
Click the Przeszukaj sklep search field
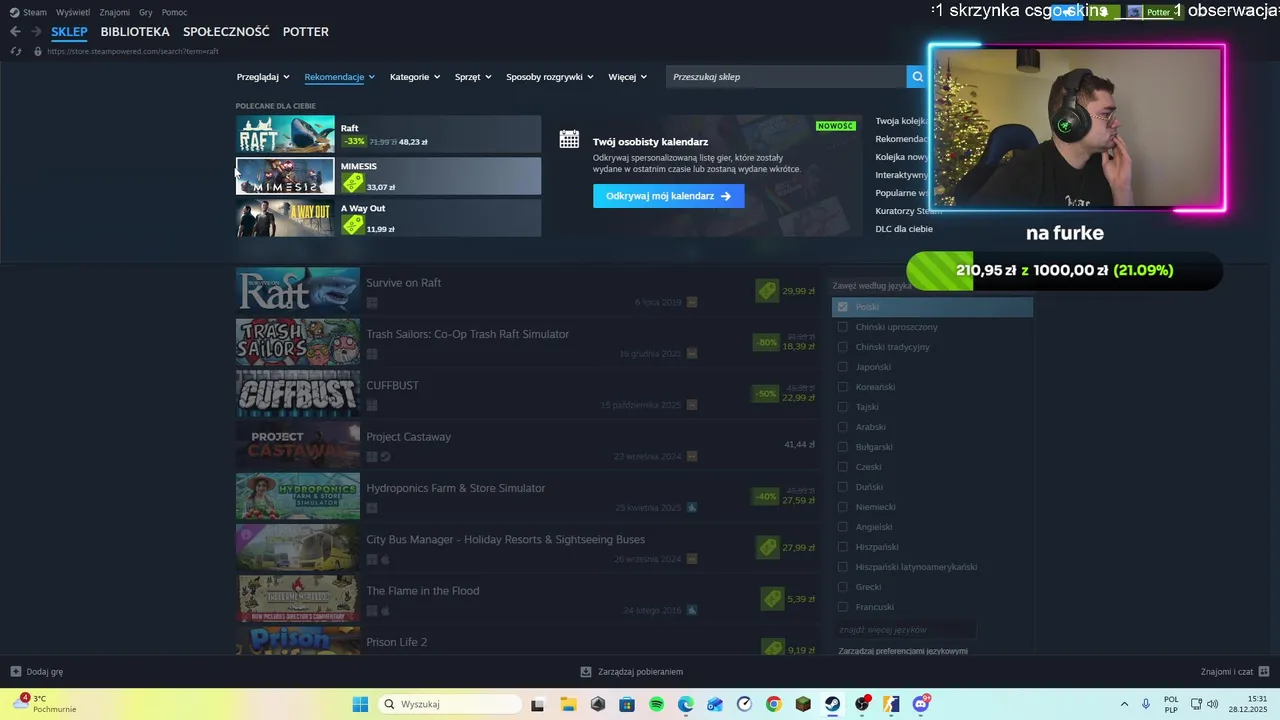click(787, 77)
